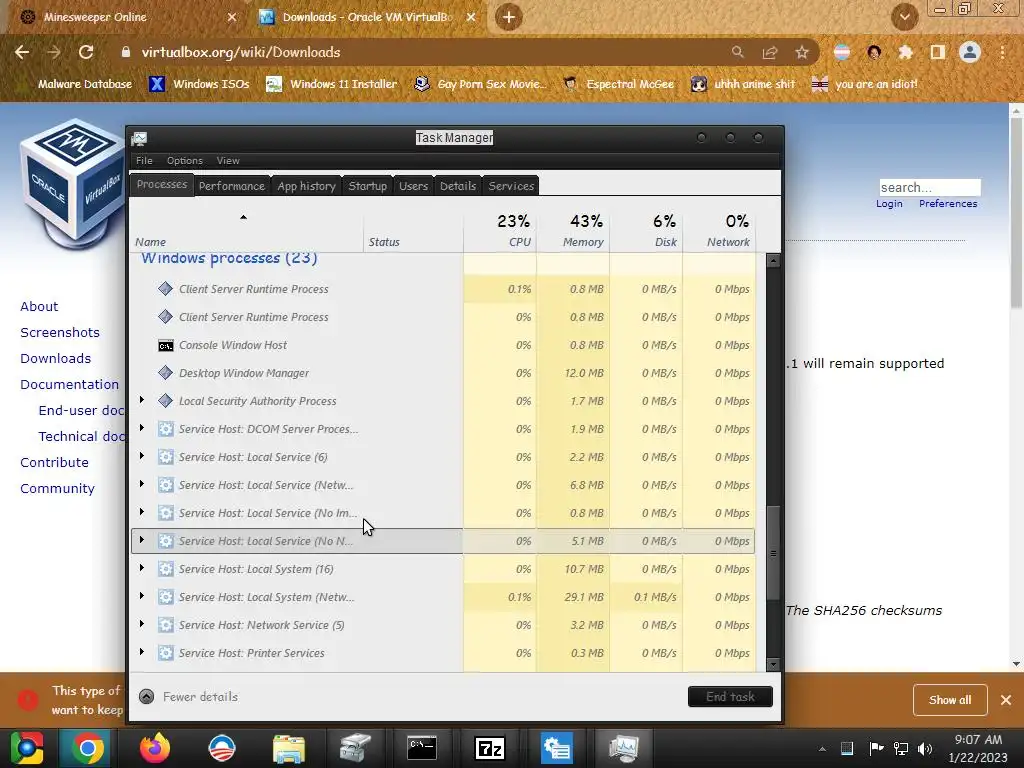Open the View menu in Task Manager
Image resolution: width=1024 pixels, height=768 pixels.
click(x=228, y=161)
